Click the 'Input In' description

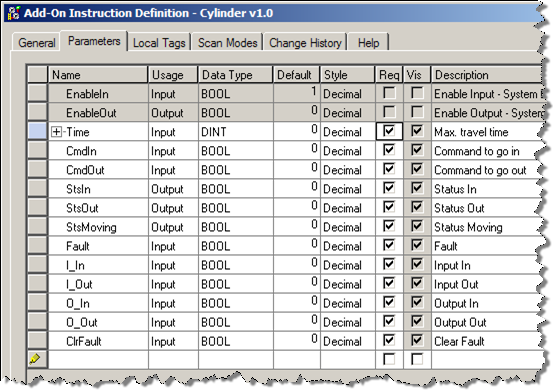452,265
